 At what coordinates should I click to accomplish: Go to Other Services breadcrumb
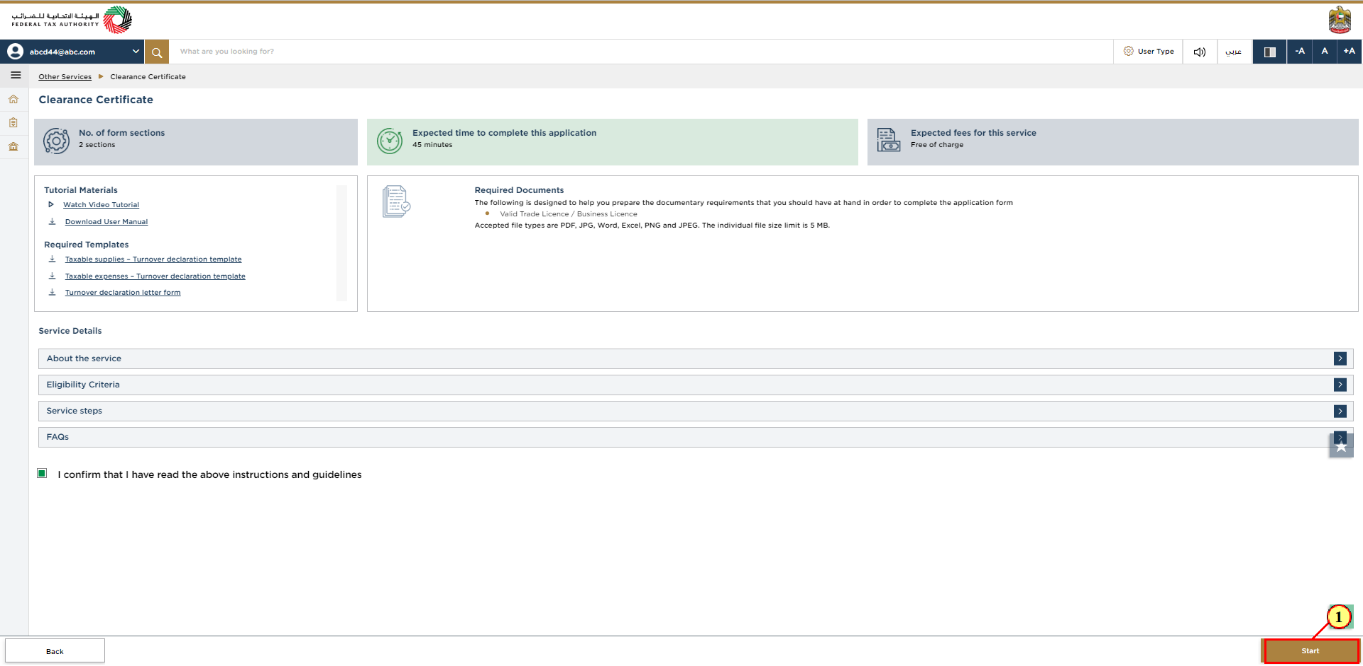click(x=65, y=76)
